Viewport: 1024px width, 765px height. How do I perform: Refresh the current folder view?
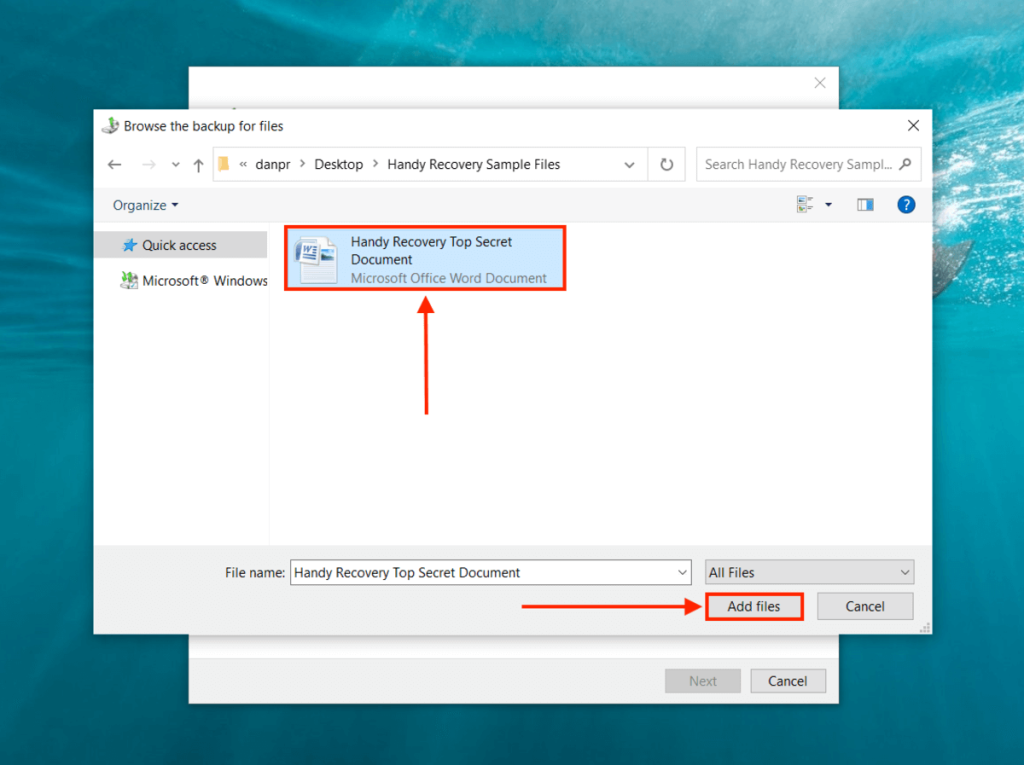(x=666, y=163)
